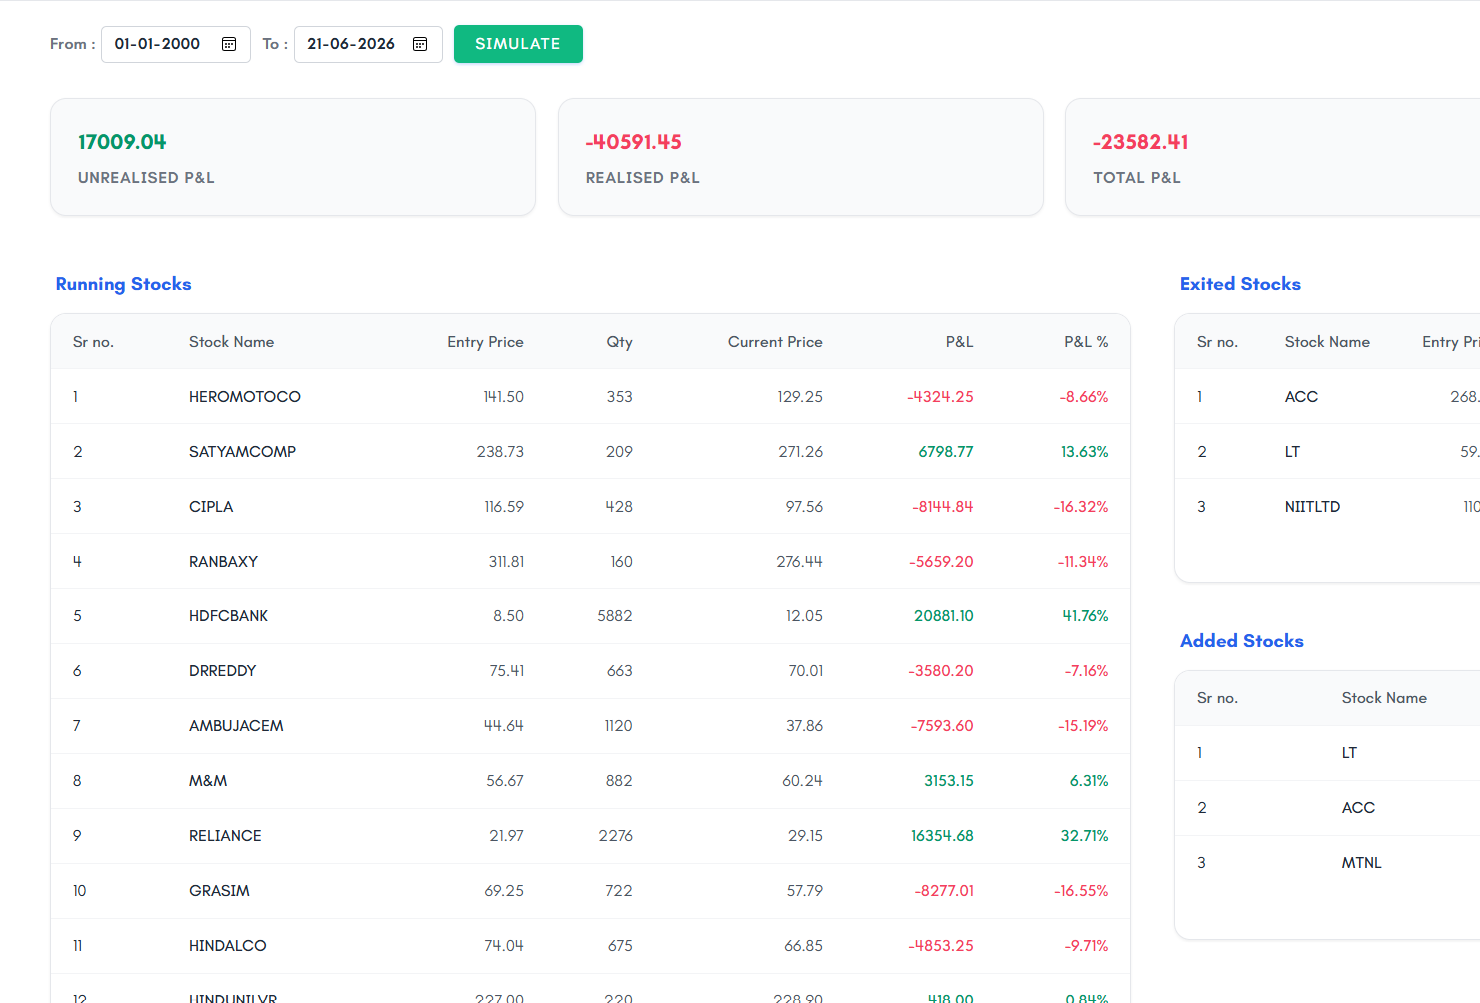The width and height of the screenshot is (1480, 1003).
Task: Click DRREDDY current price 70.01
Action: tap(806, 671)
